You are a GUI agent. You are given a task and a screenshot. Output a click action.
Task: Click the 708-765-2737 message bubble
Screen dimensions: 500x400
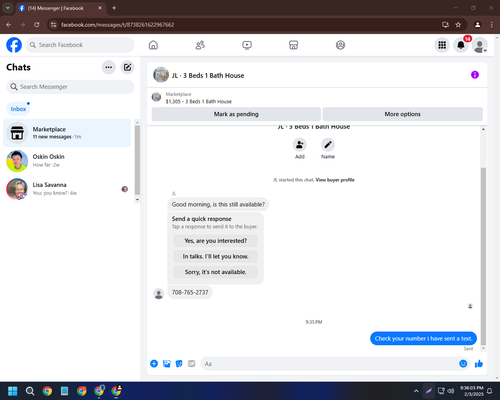[190, 292]
